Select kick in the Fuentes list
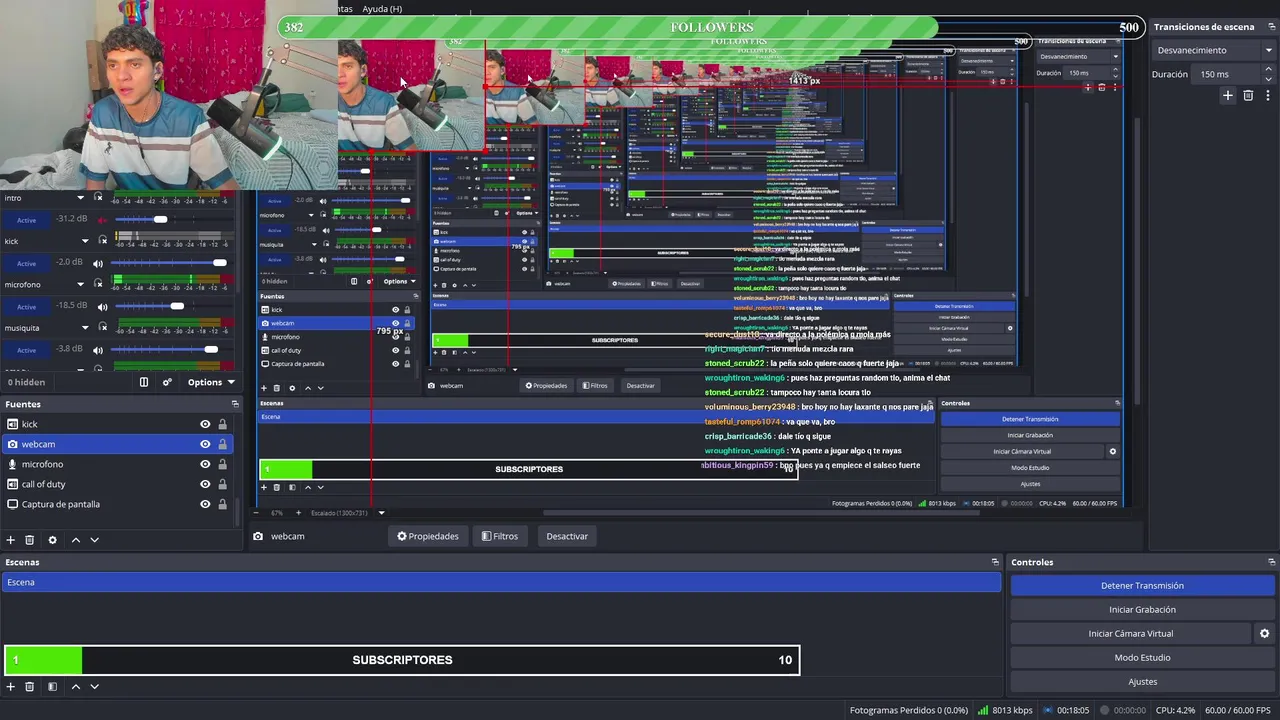Viewport: 1280px width, 720px height. tap(117, 424)
